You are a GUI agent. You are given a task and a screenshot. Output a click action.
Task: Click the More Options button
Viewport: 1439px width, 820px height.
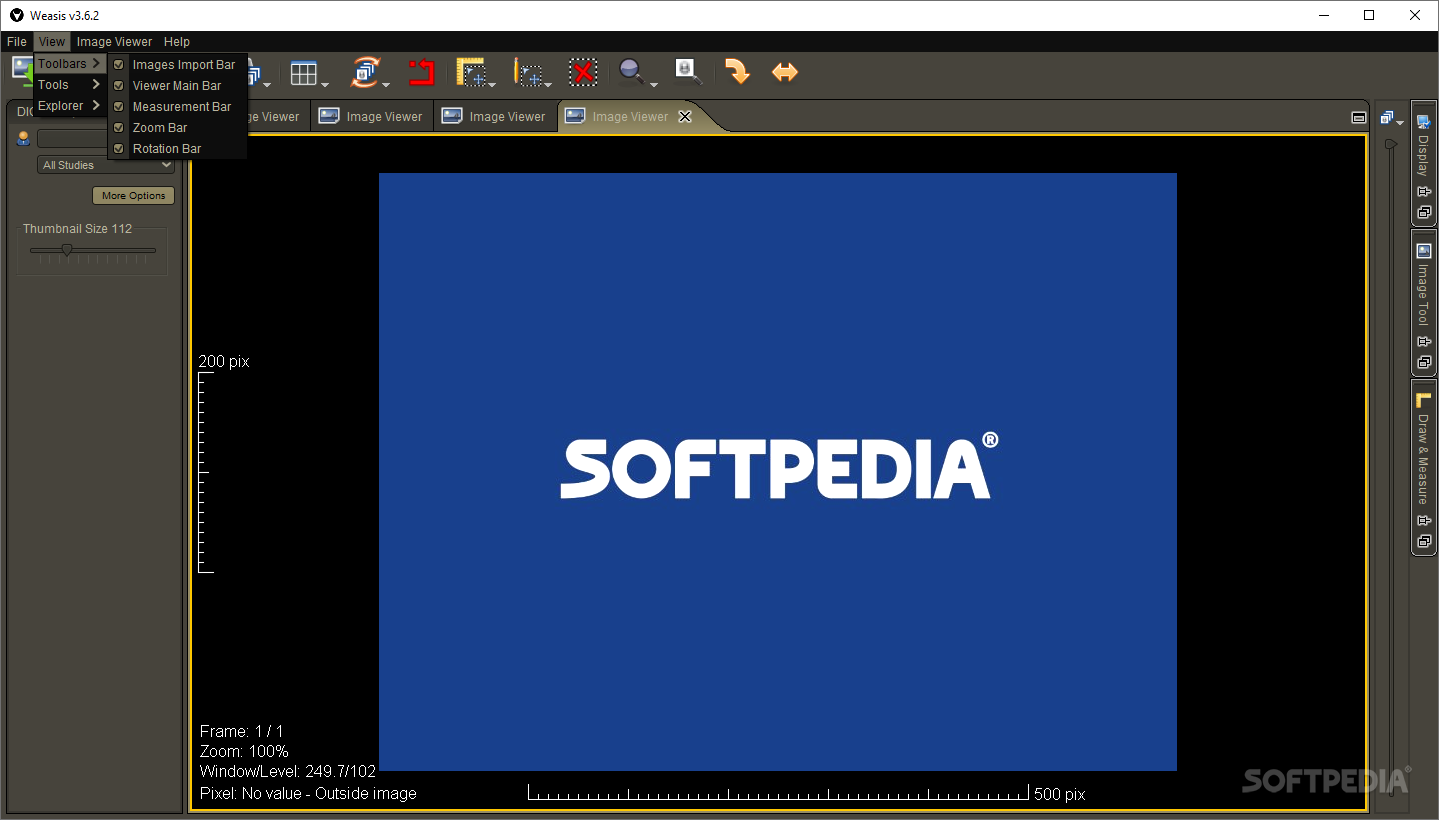click(133, 196)
